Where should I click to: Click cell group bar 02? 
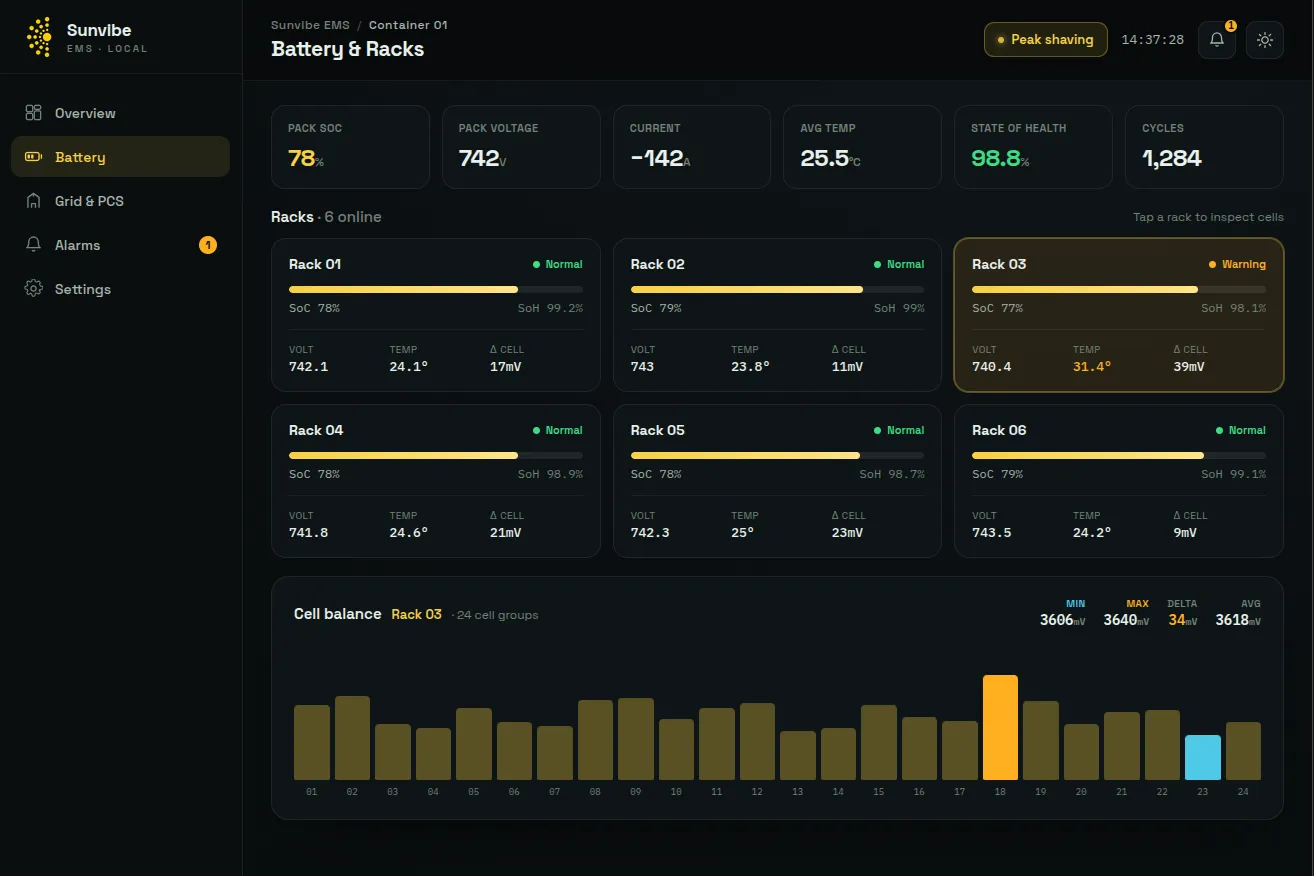click(352, 738)
